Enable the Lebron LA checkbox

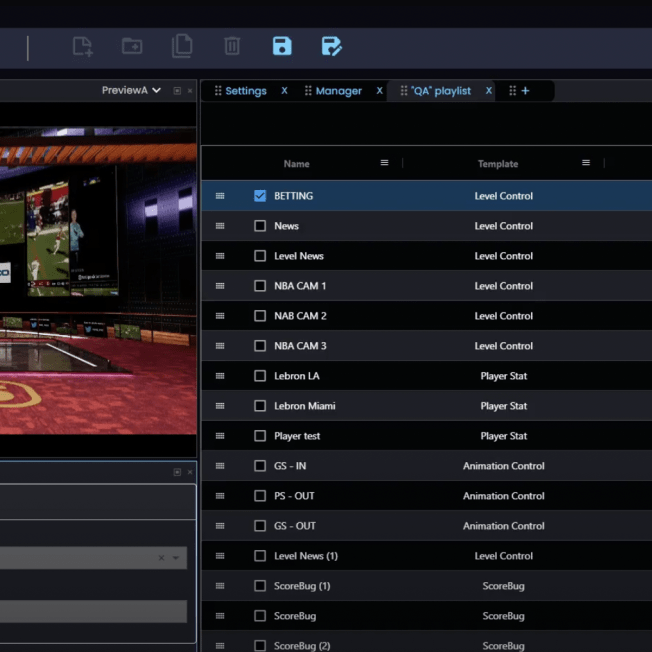[260, 376]
